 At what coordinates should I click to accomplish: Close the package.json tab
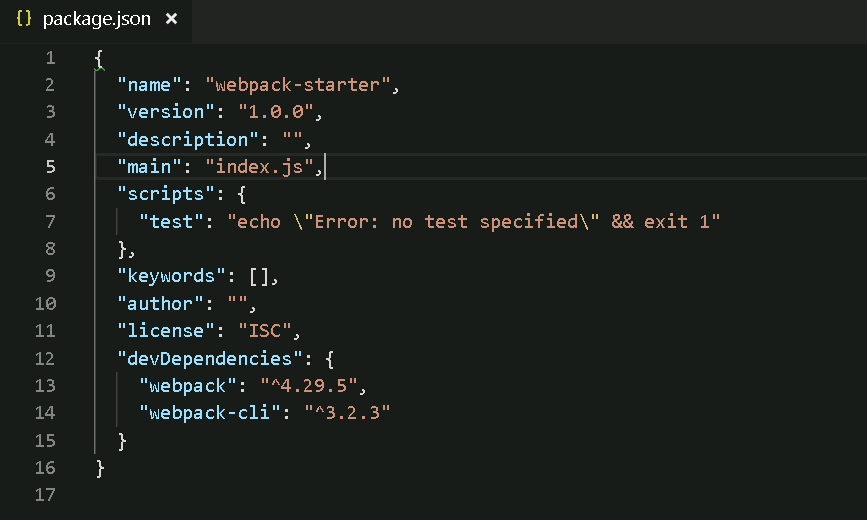[x=172, y=19]
